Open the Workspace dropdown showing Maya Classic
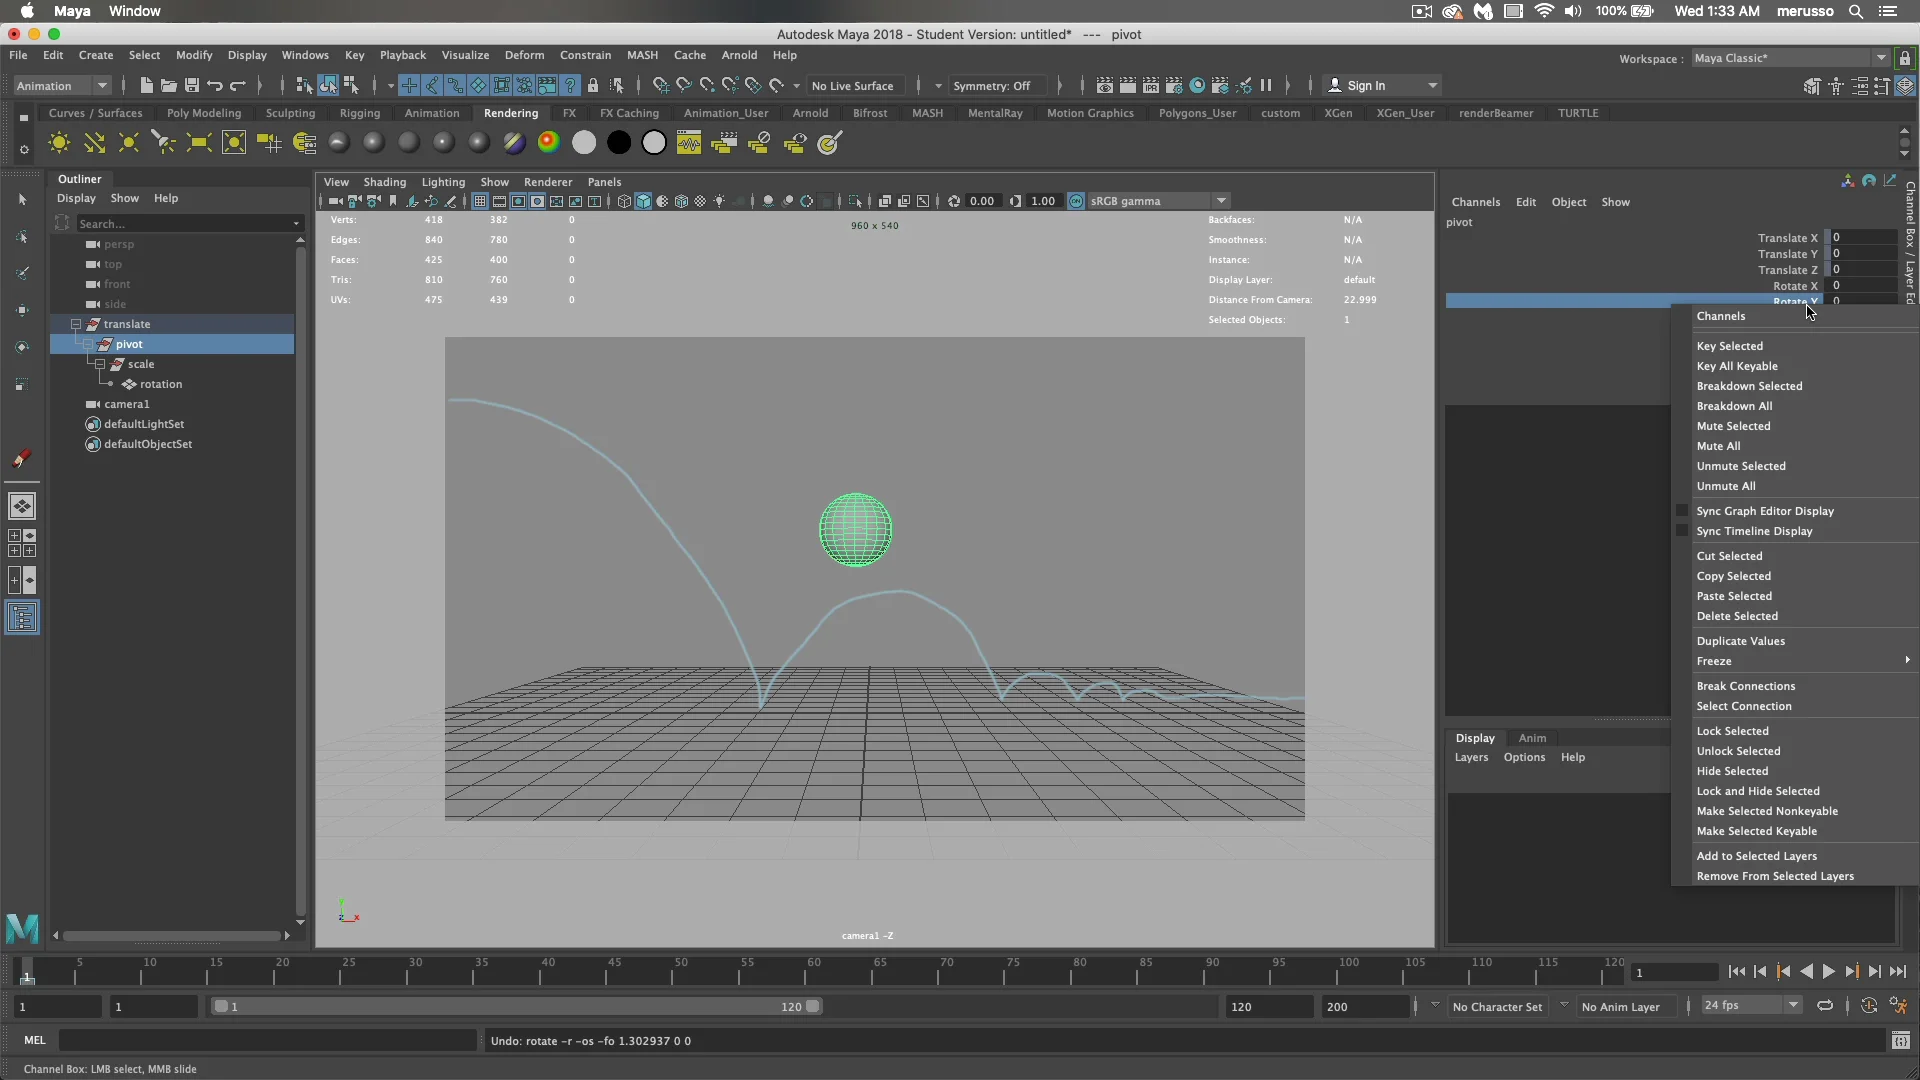 coord(1881,57)
